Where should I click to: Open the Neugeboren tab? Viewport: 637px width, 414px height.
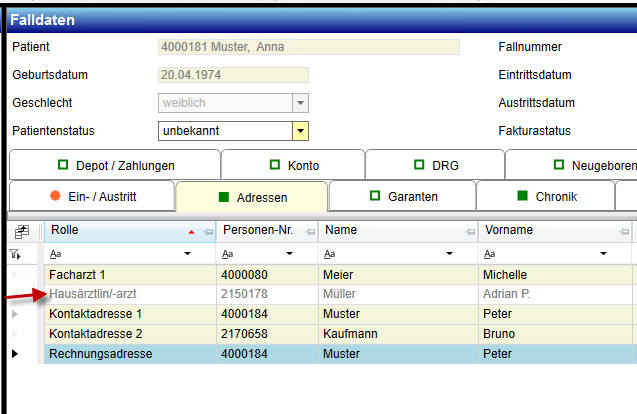pos(571,165)
